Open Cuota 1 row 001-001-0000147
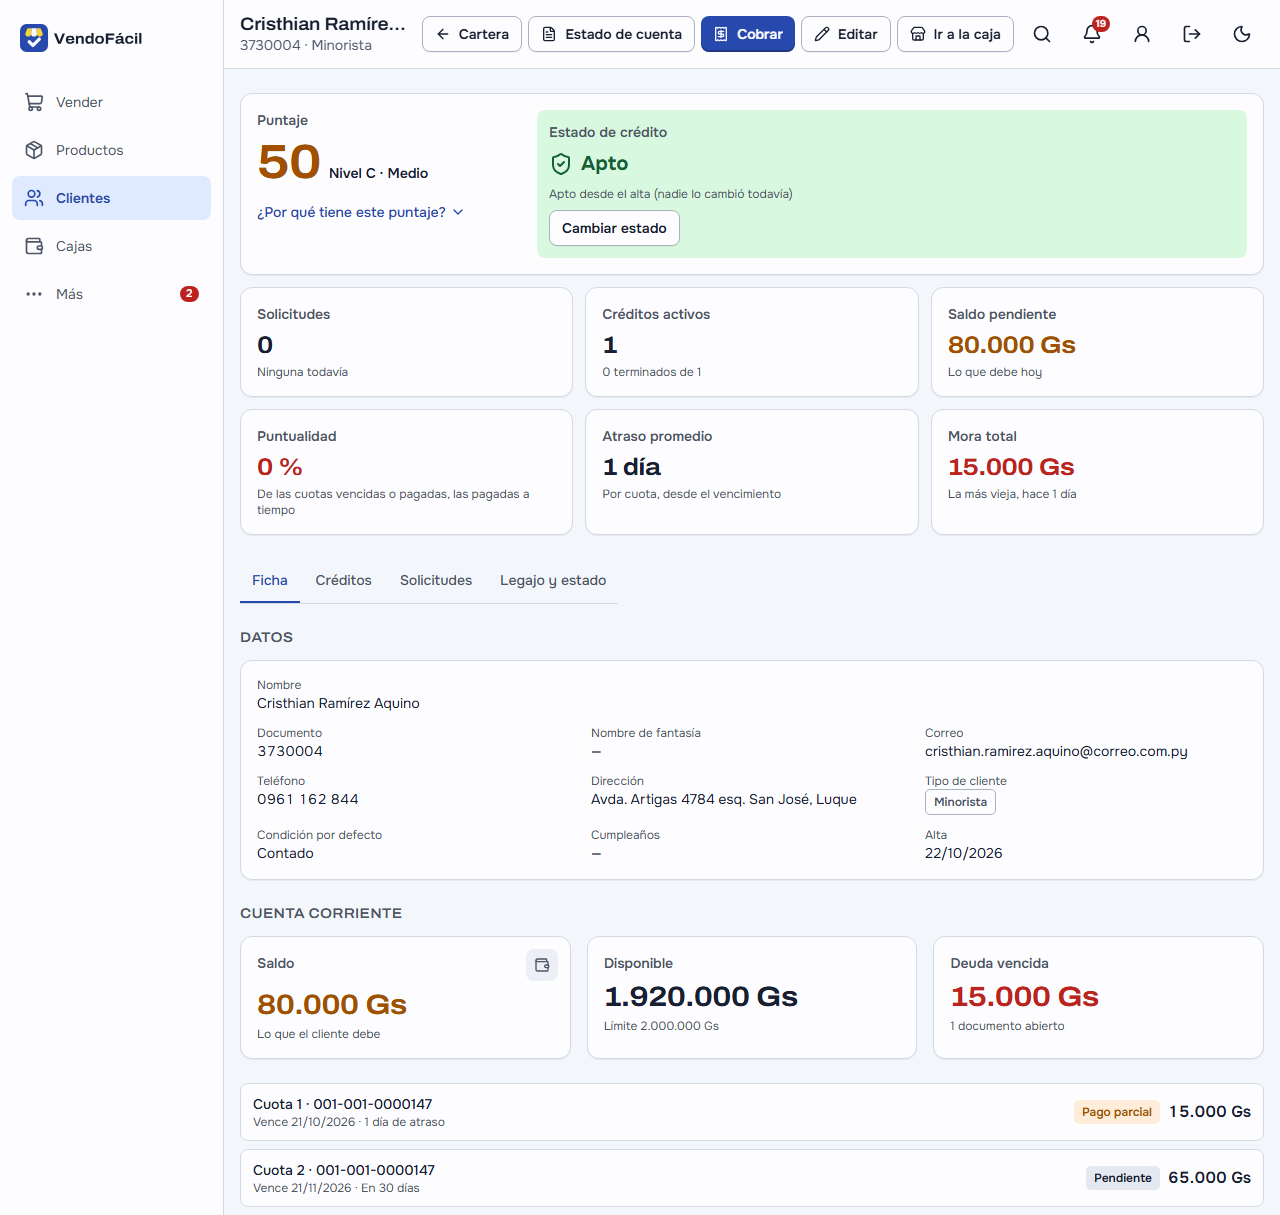This screenshot has width=1280, height=1215. (x=752, y=1112)
